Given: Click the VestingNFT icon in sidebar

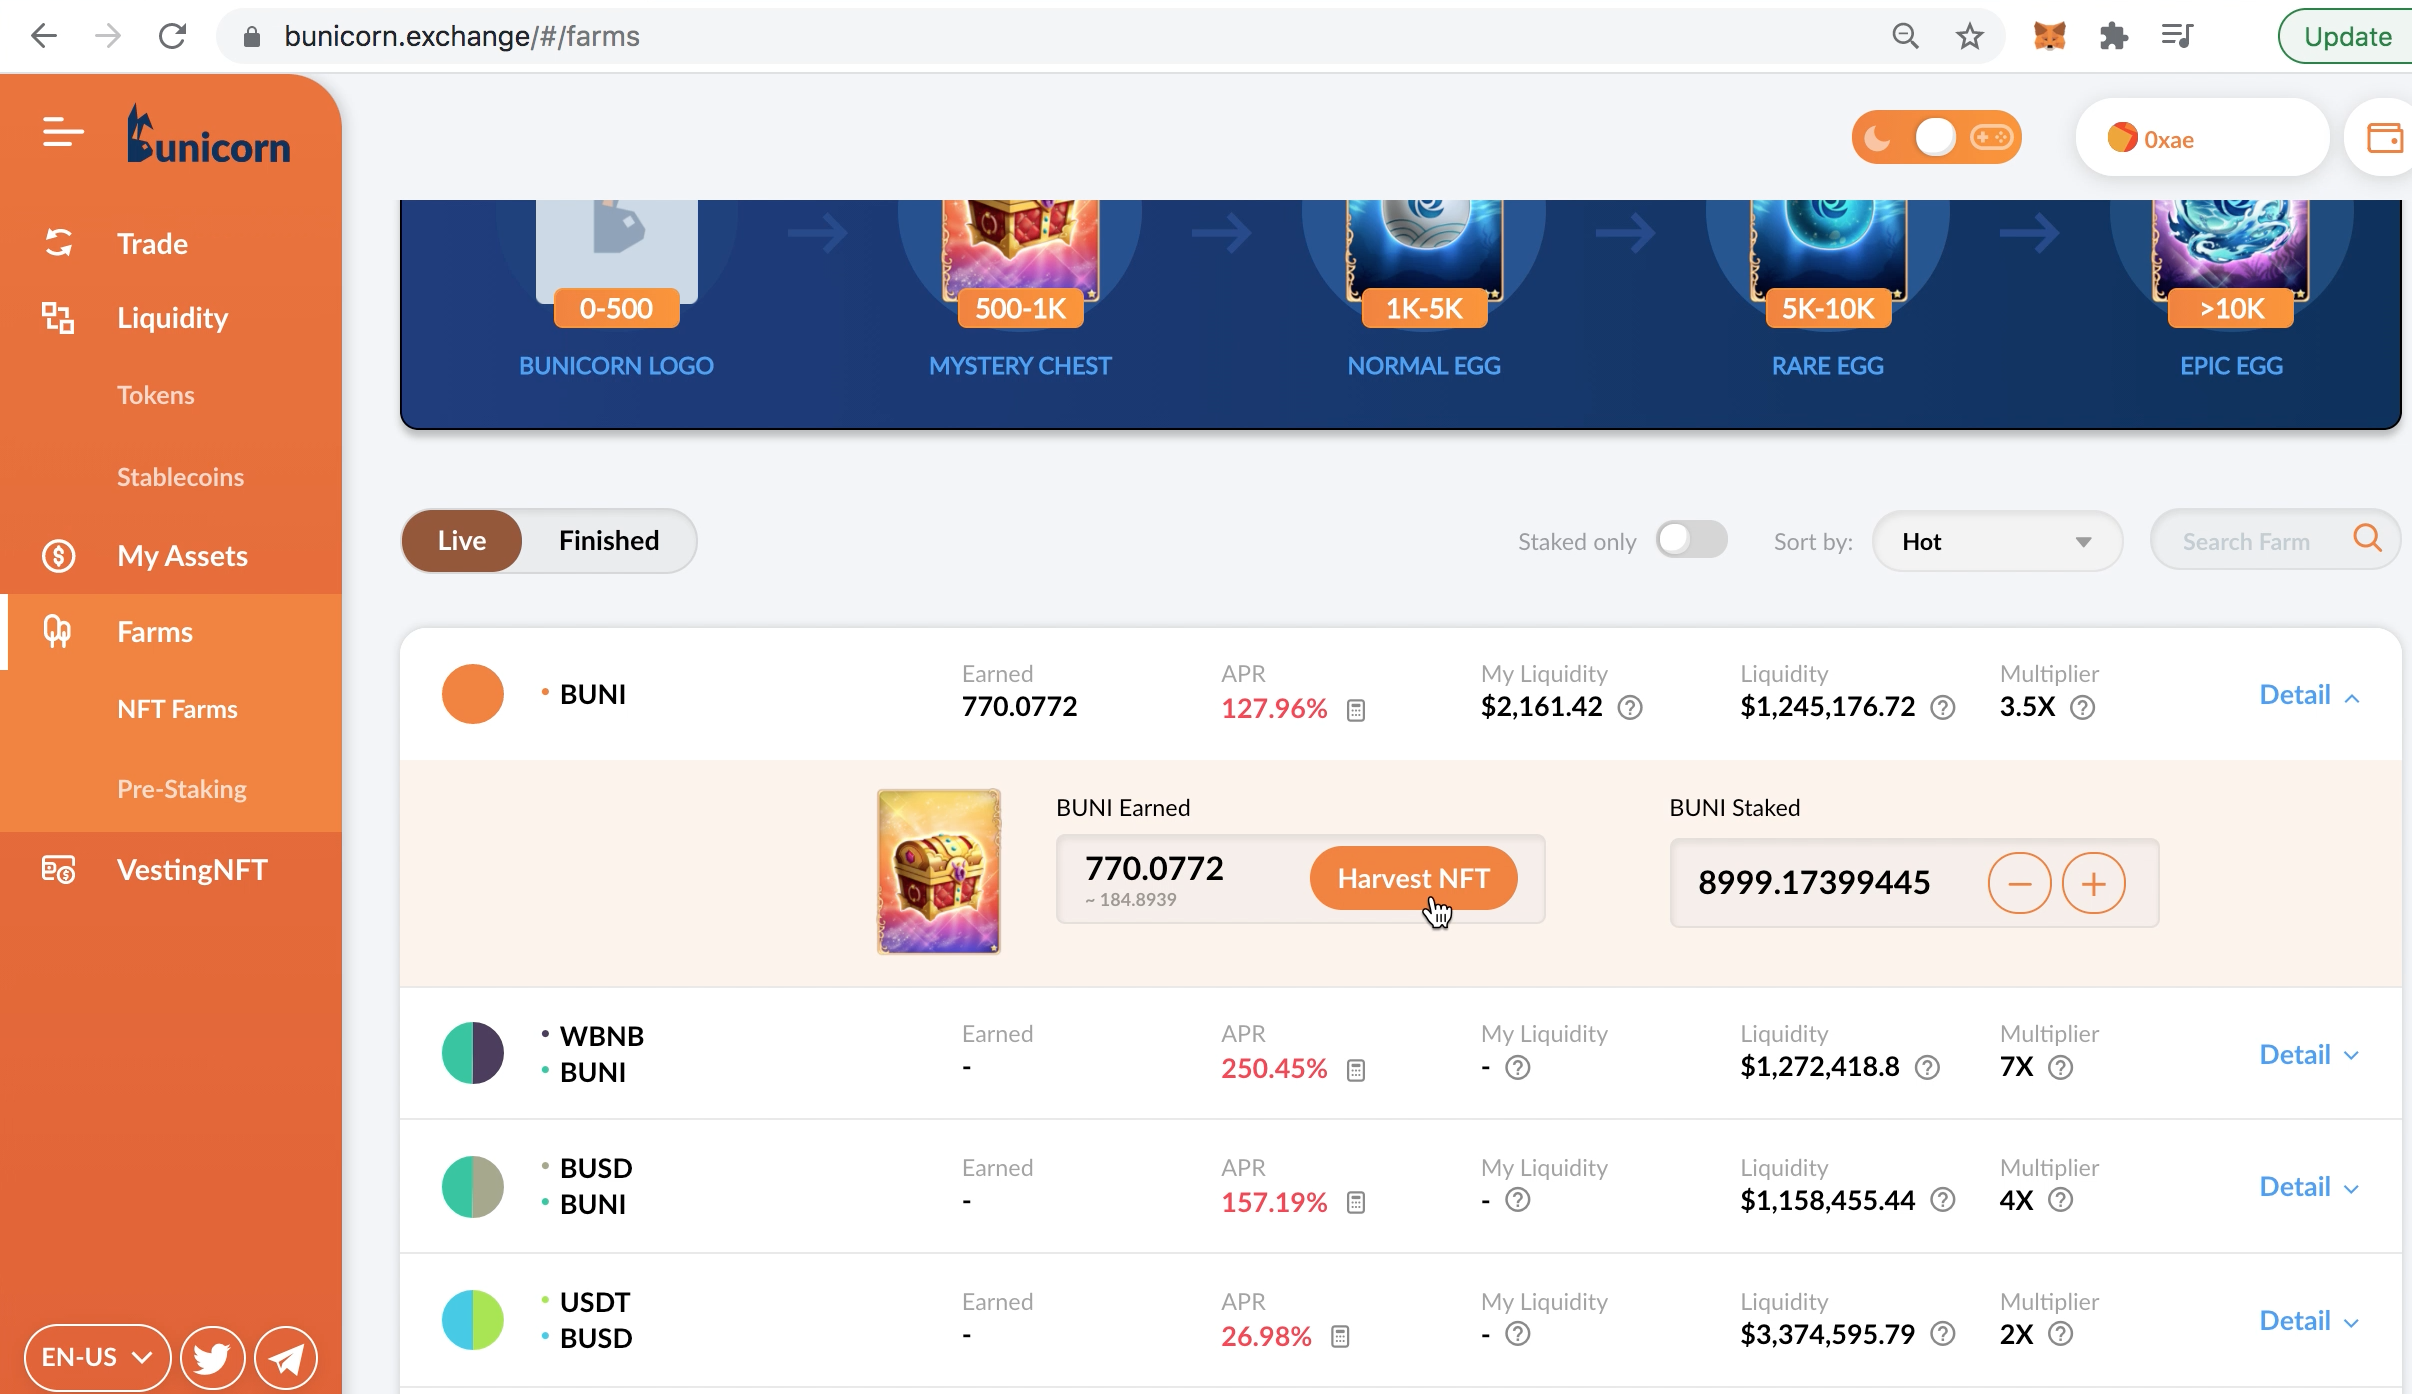Looking at the screenshot, I should pos(58,870).
